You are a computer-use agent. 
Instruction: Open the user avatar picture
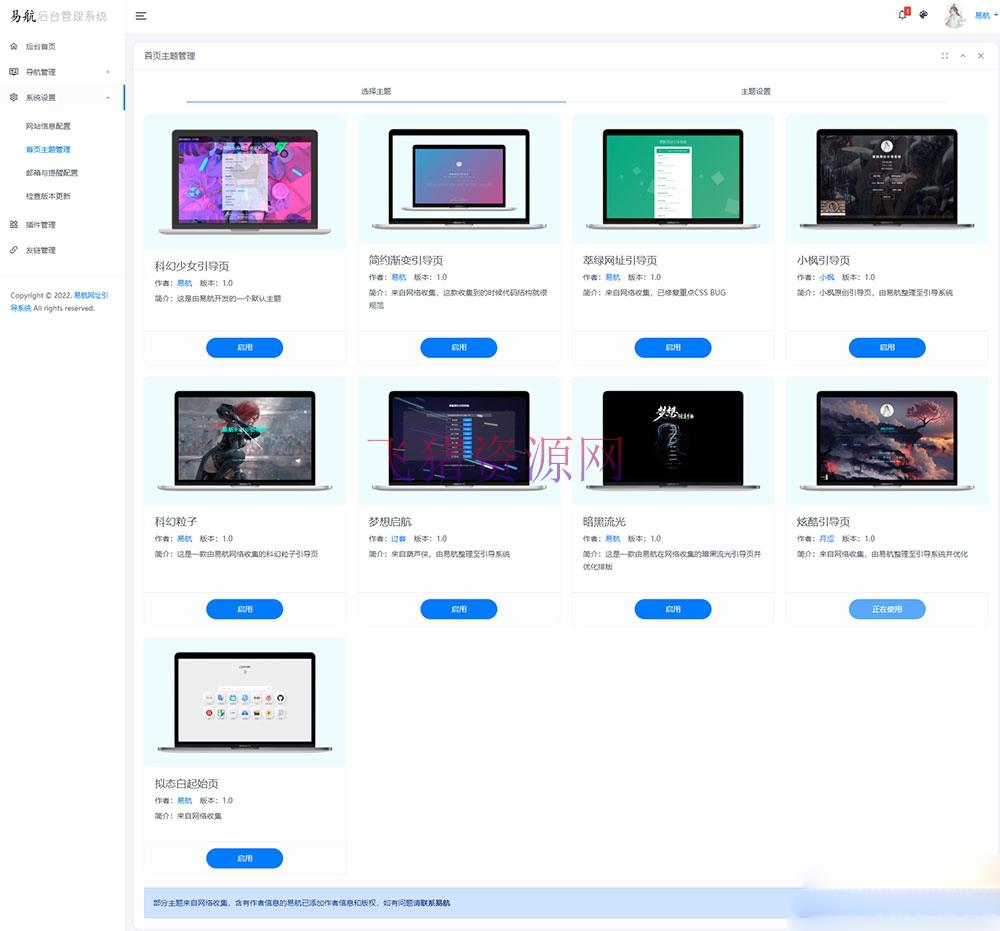click(955, 16)
